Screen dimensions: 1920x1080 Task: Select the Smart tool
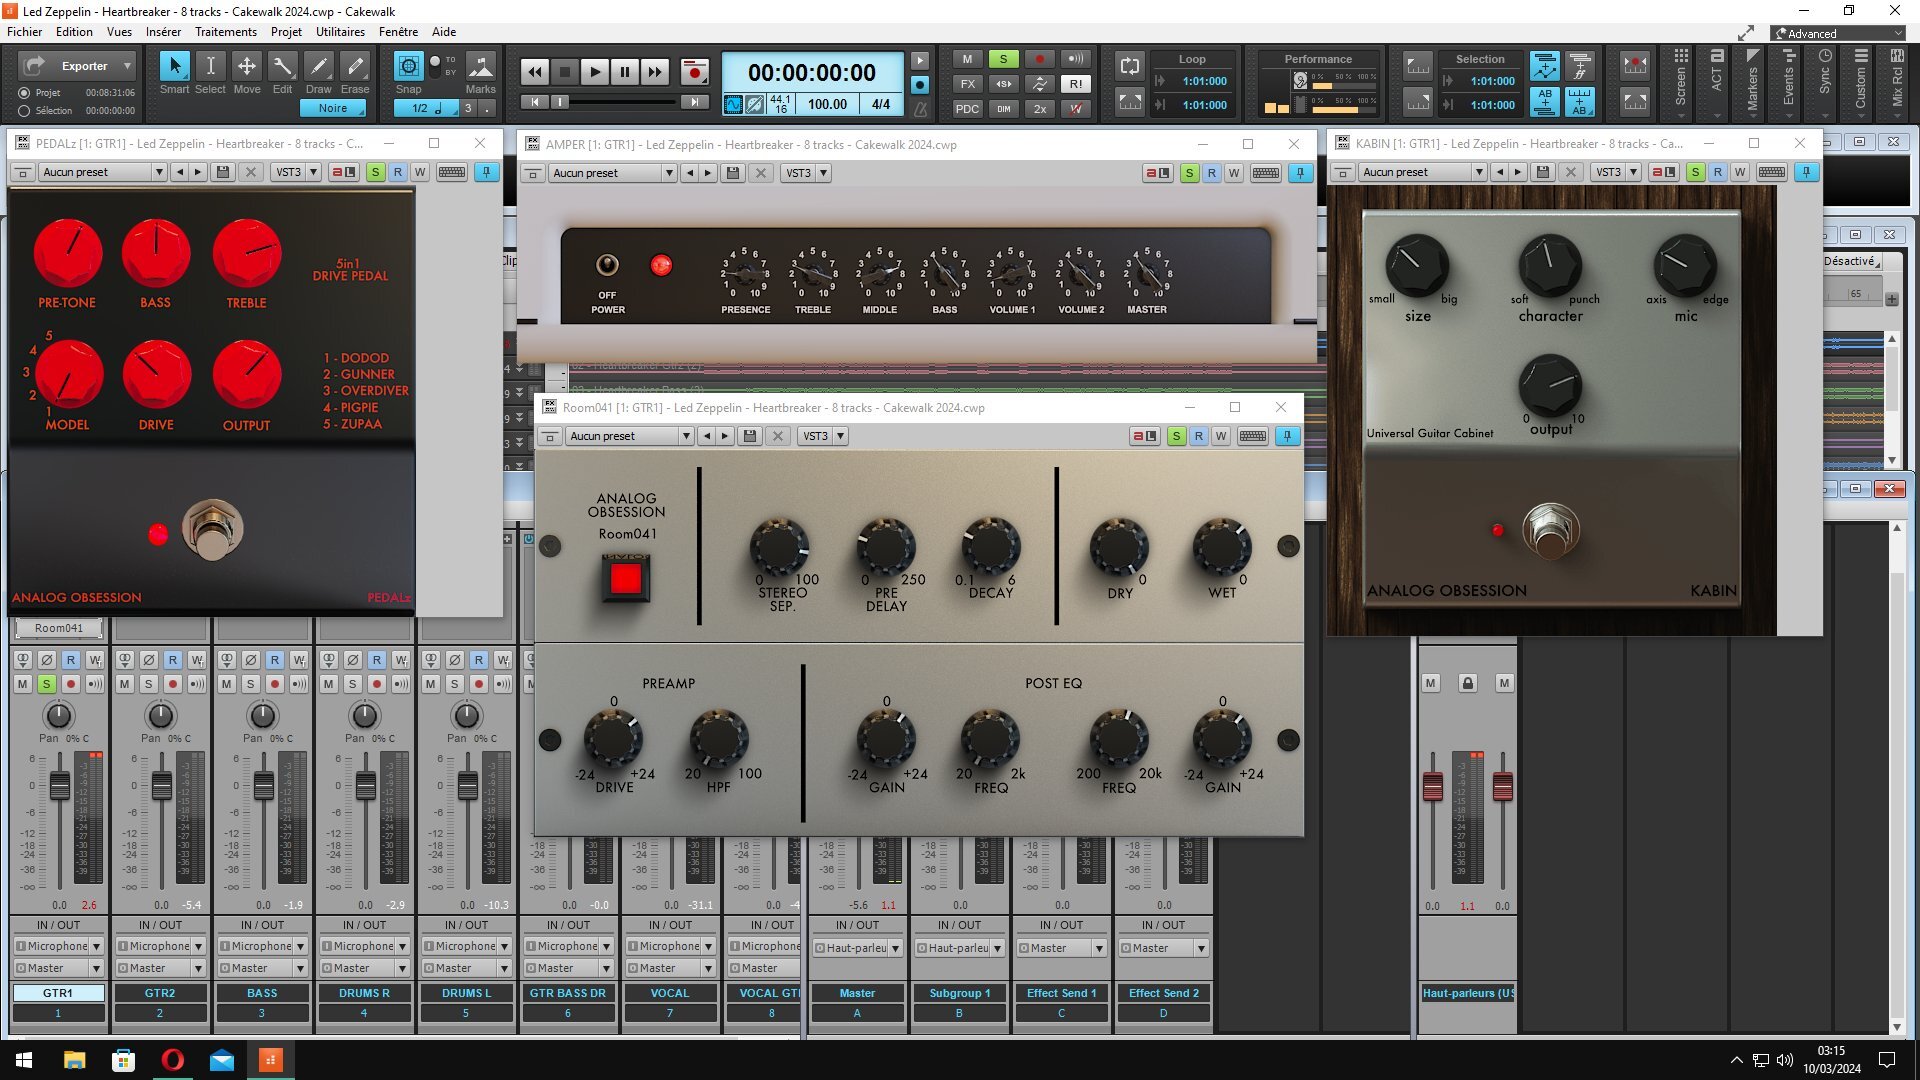pyautogui.click(x=175, y=66)
